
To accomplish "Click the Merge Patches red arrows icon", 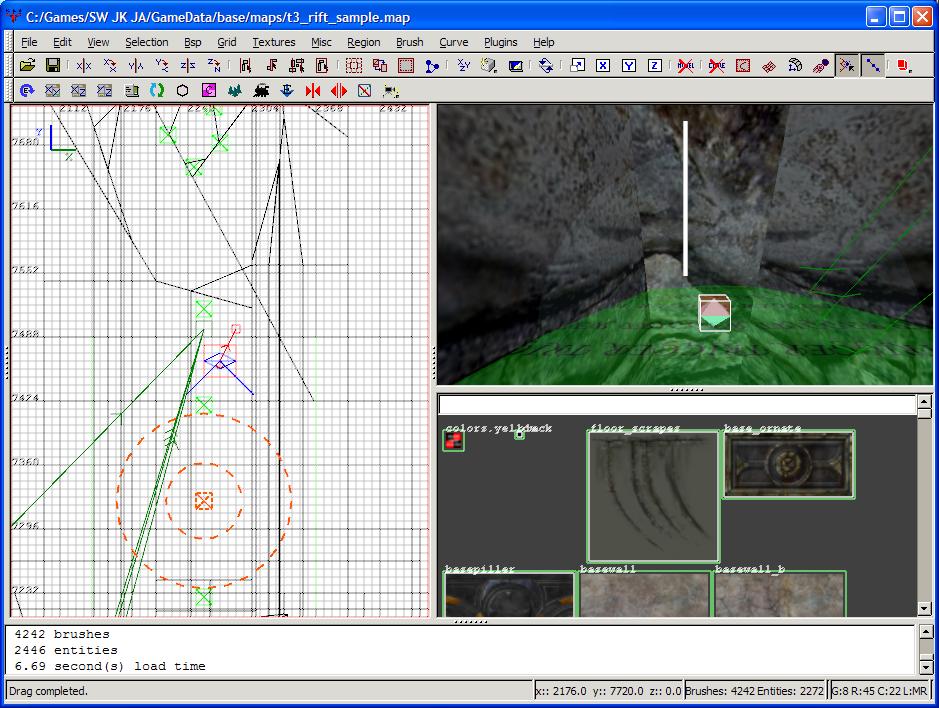I will (313, 90).
